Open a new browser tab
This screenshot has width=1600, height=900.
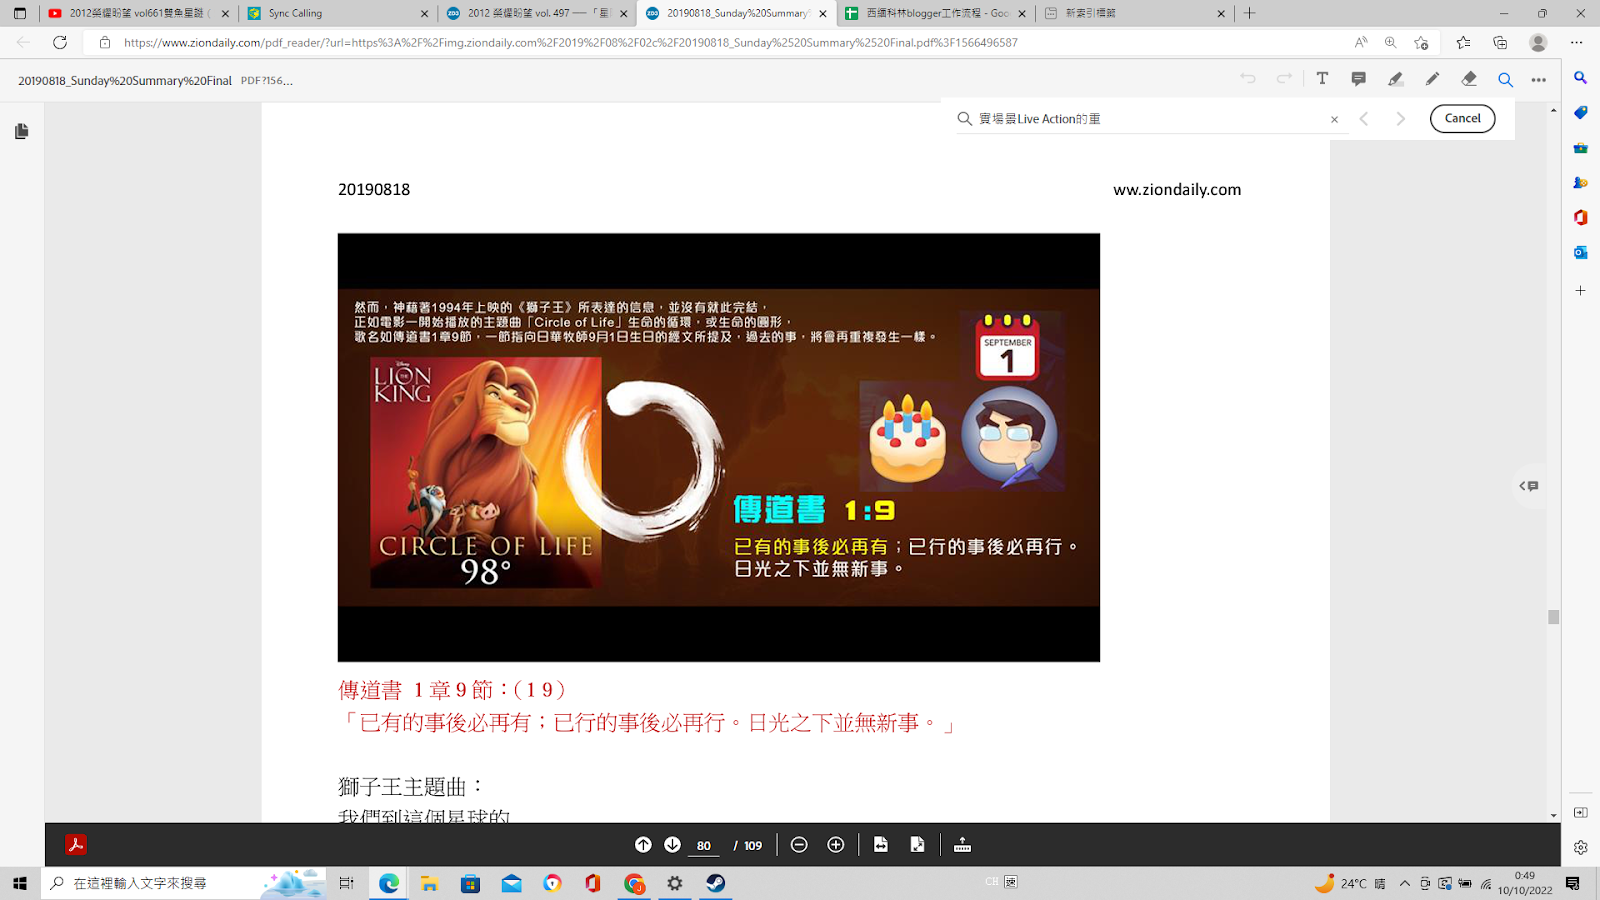pos(1249,13)
